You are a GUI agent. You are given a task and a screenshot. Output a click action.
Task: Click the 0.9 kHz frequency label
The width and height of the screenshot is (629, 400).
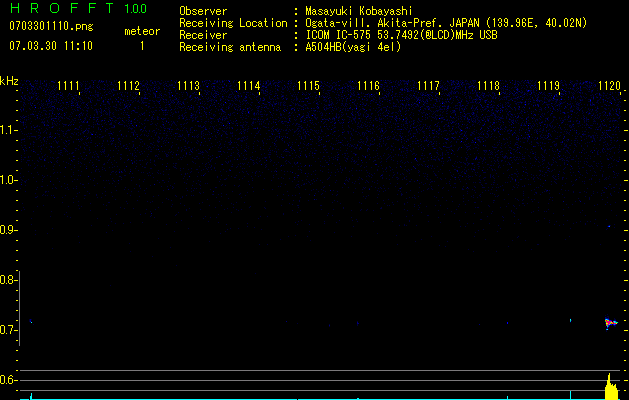[8, 230]
